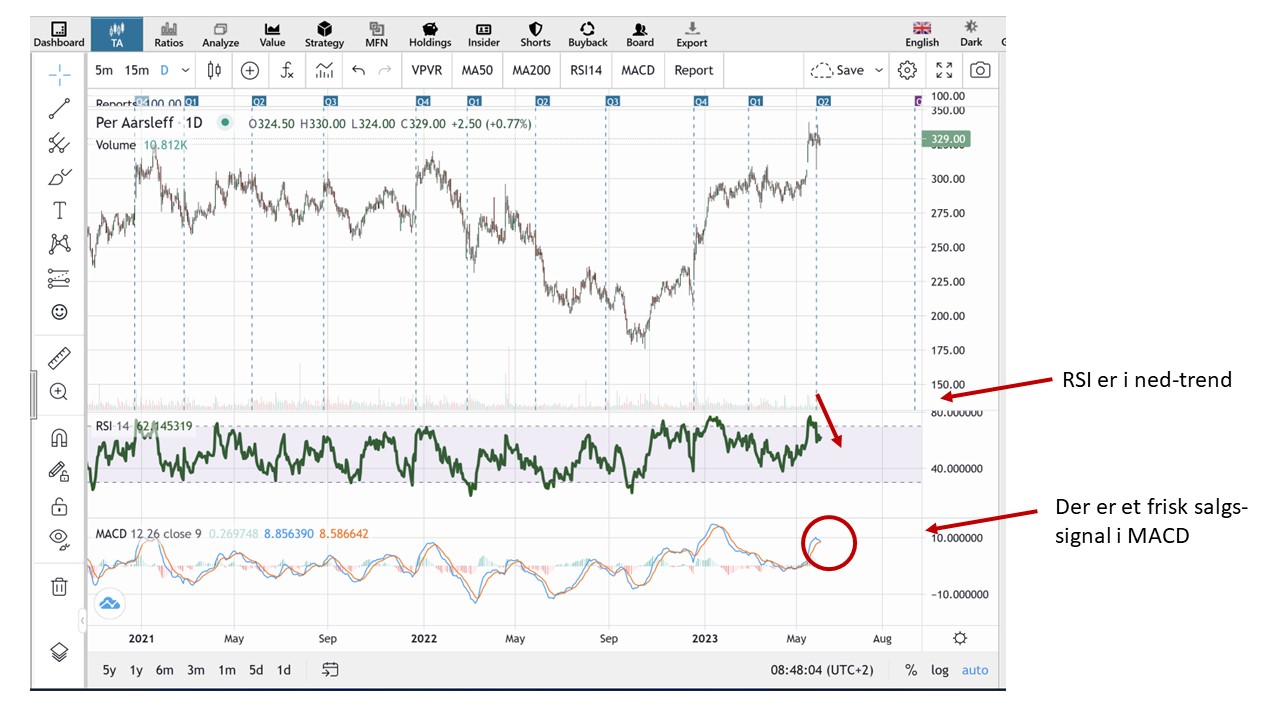Open the candlestick chart style menu
This screenshot has height=720, width=1280.
coord(214,70)
